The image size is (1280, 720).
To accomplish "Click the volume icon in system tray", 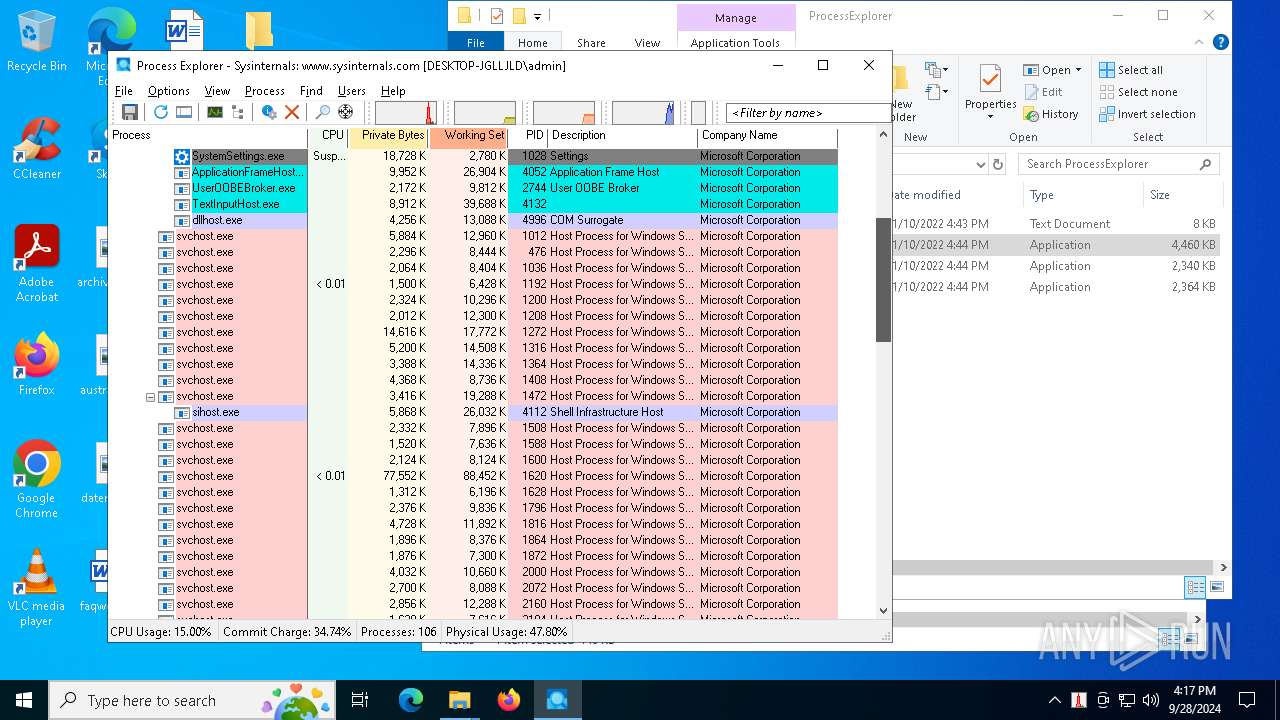I will pos(1151,700).
